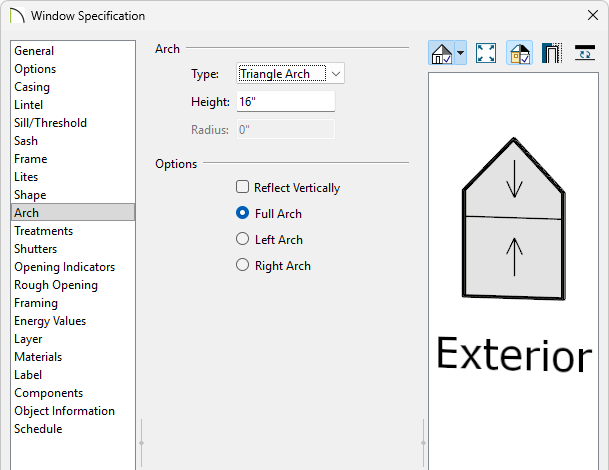Open the Framing panel
Screen dimensions: 609x470
pyautogui.click(x=73, y=303)
